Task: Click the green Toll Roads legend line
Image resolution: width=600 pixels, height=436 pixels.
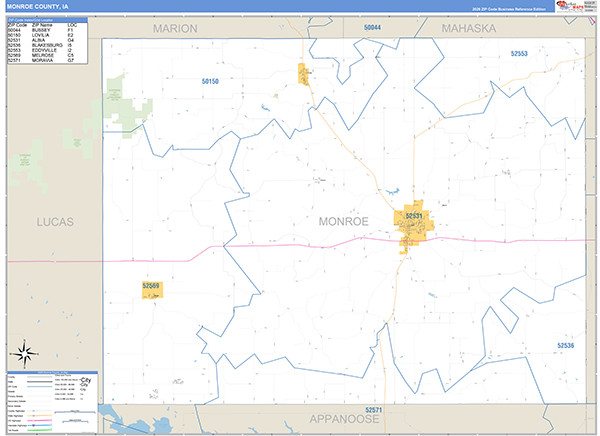Action: (x=39, y=430)
